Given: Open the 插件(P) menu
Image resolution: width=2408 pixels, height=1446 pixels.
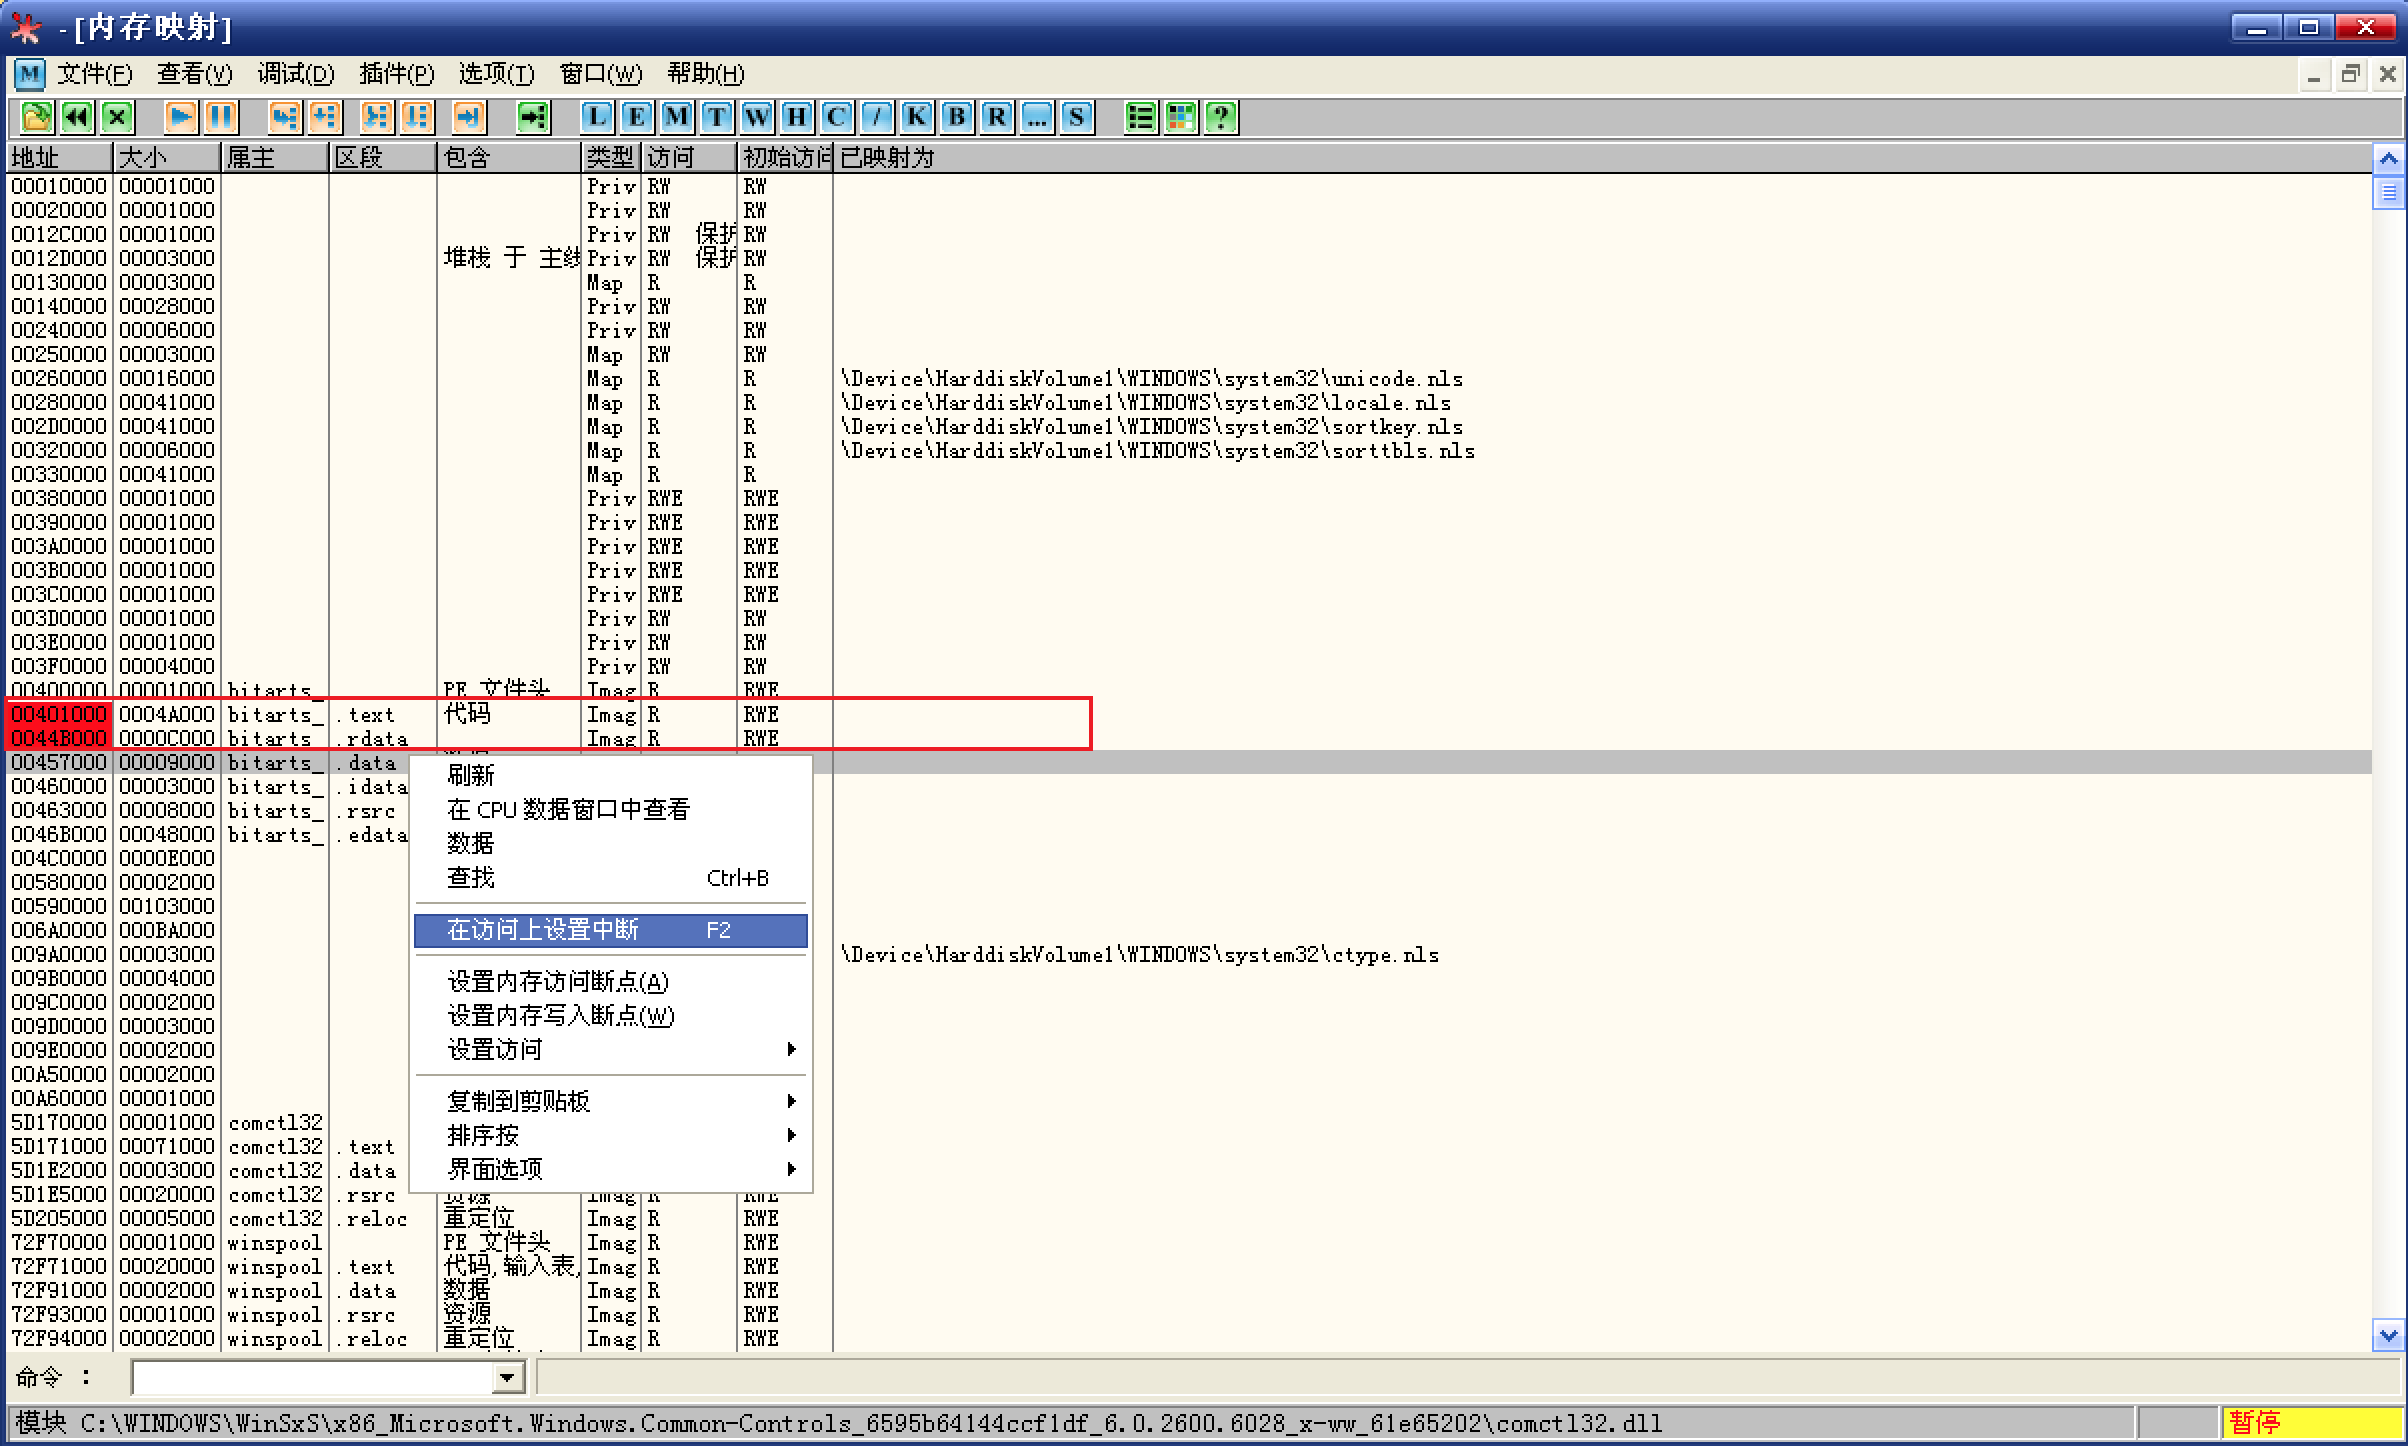Looking at the screenshot, I should (x=396, y=74).
